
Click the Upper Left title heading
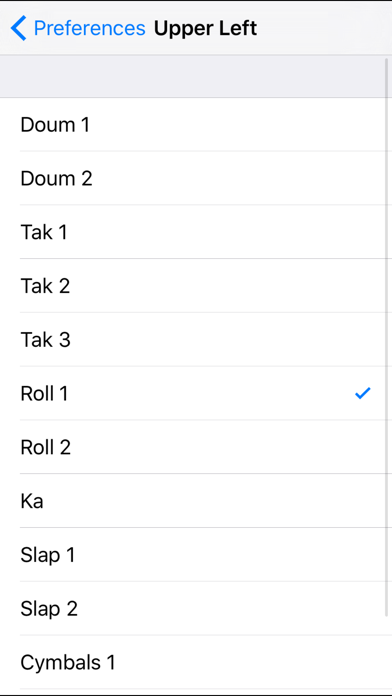point(205,28)
